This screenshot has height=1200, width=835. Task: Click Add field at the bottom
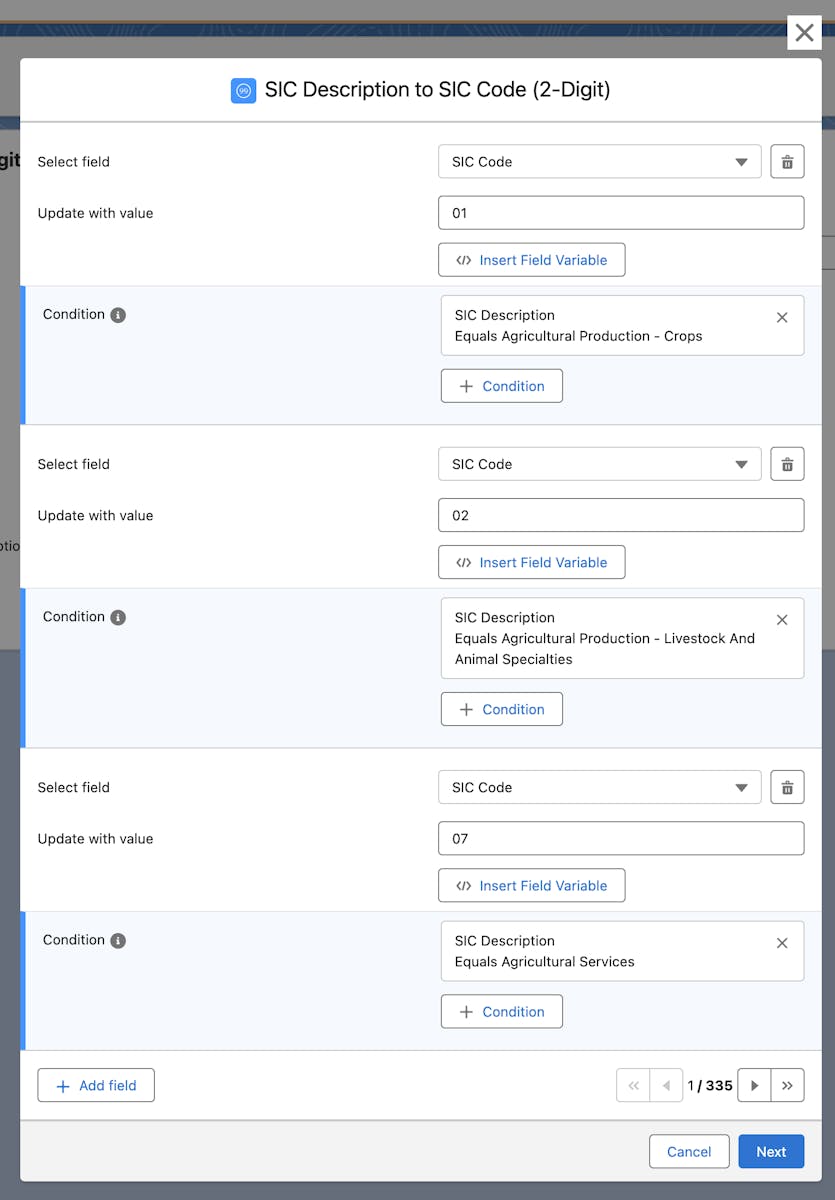point(96,1085)
